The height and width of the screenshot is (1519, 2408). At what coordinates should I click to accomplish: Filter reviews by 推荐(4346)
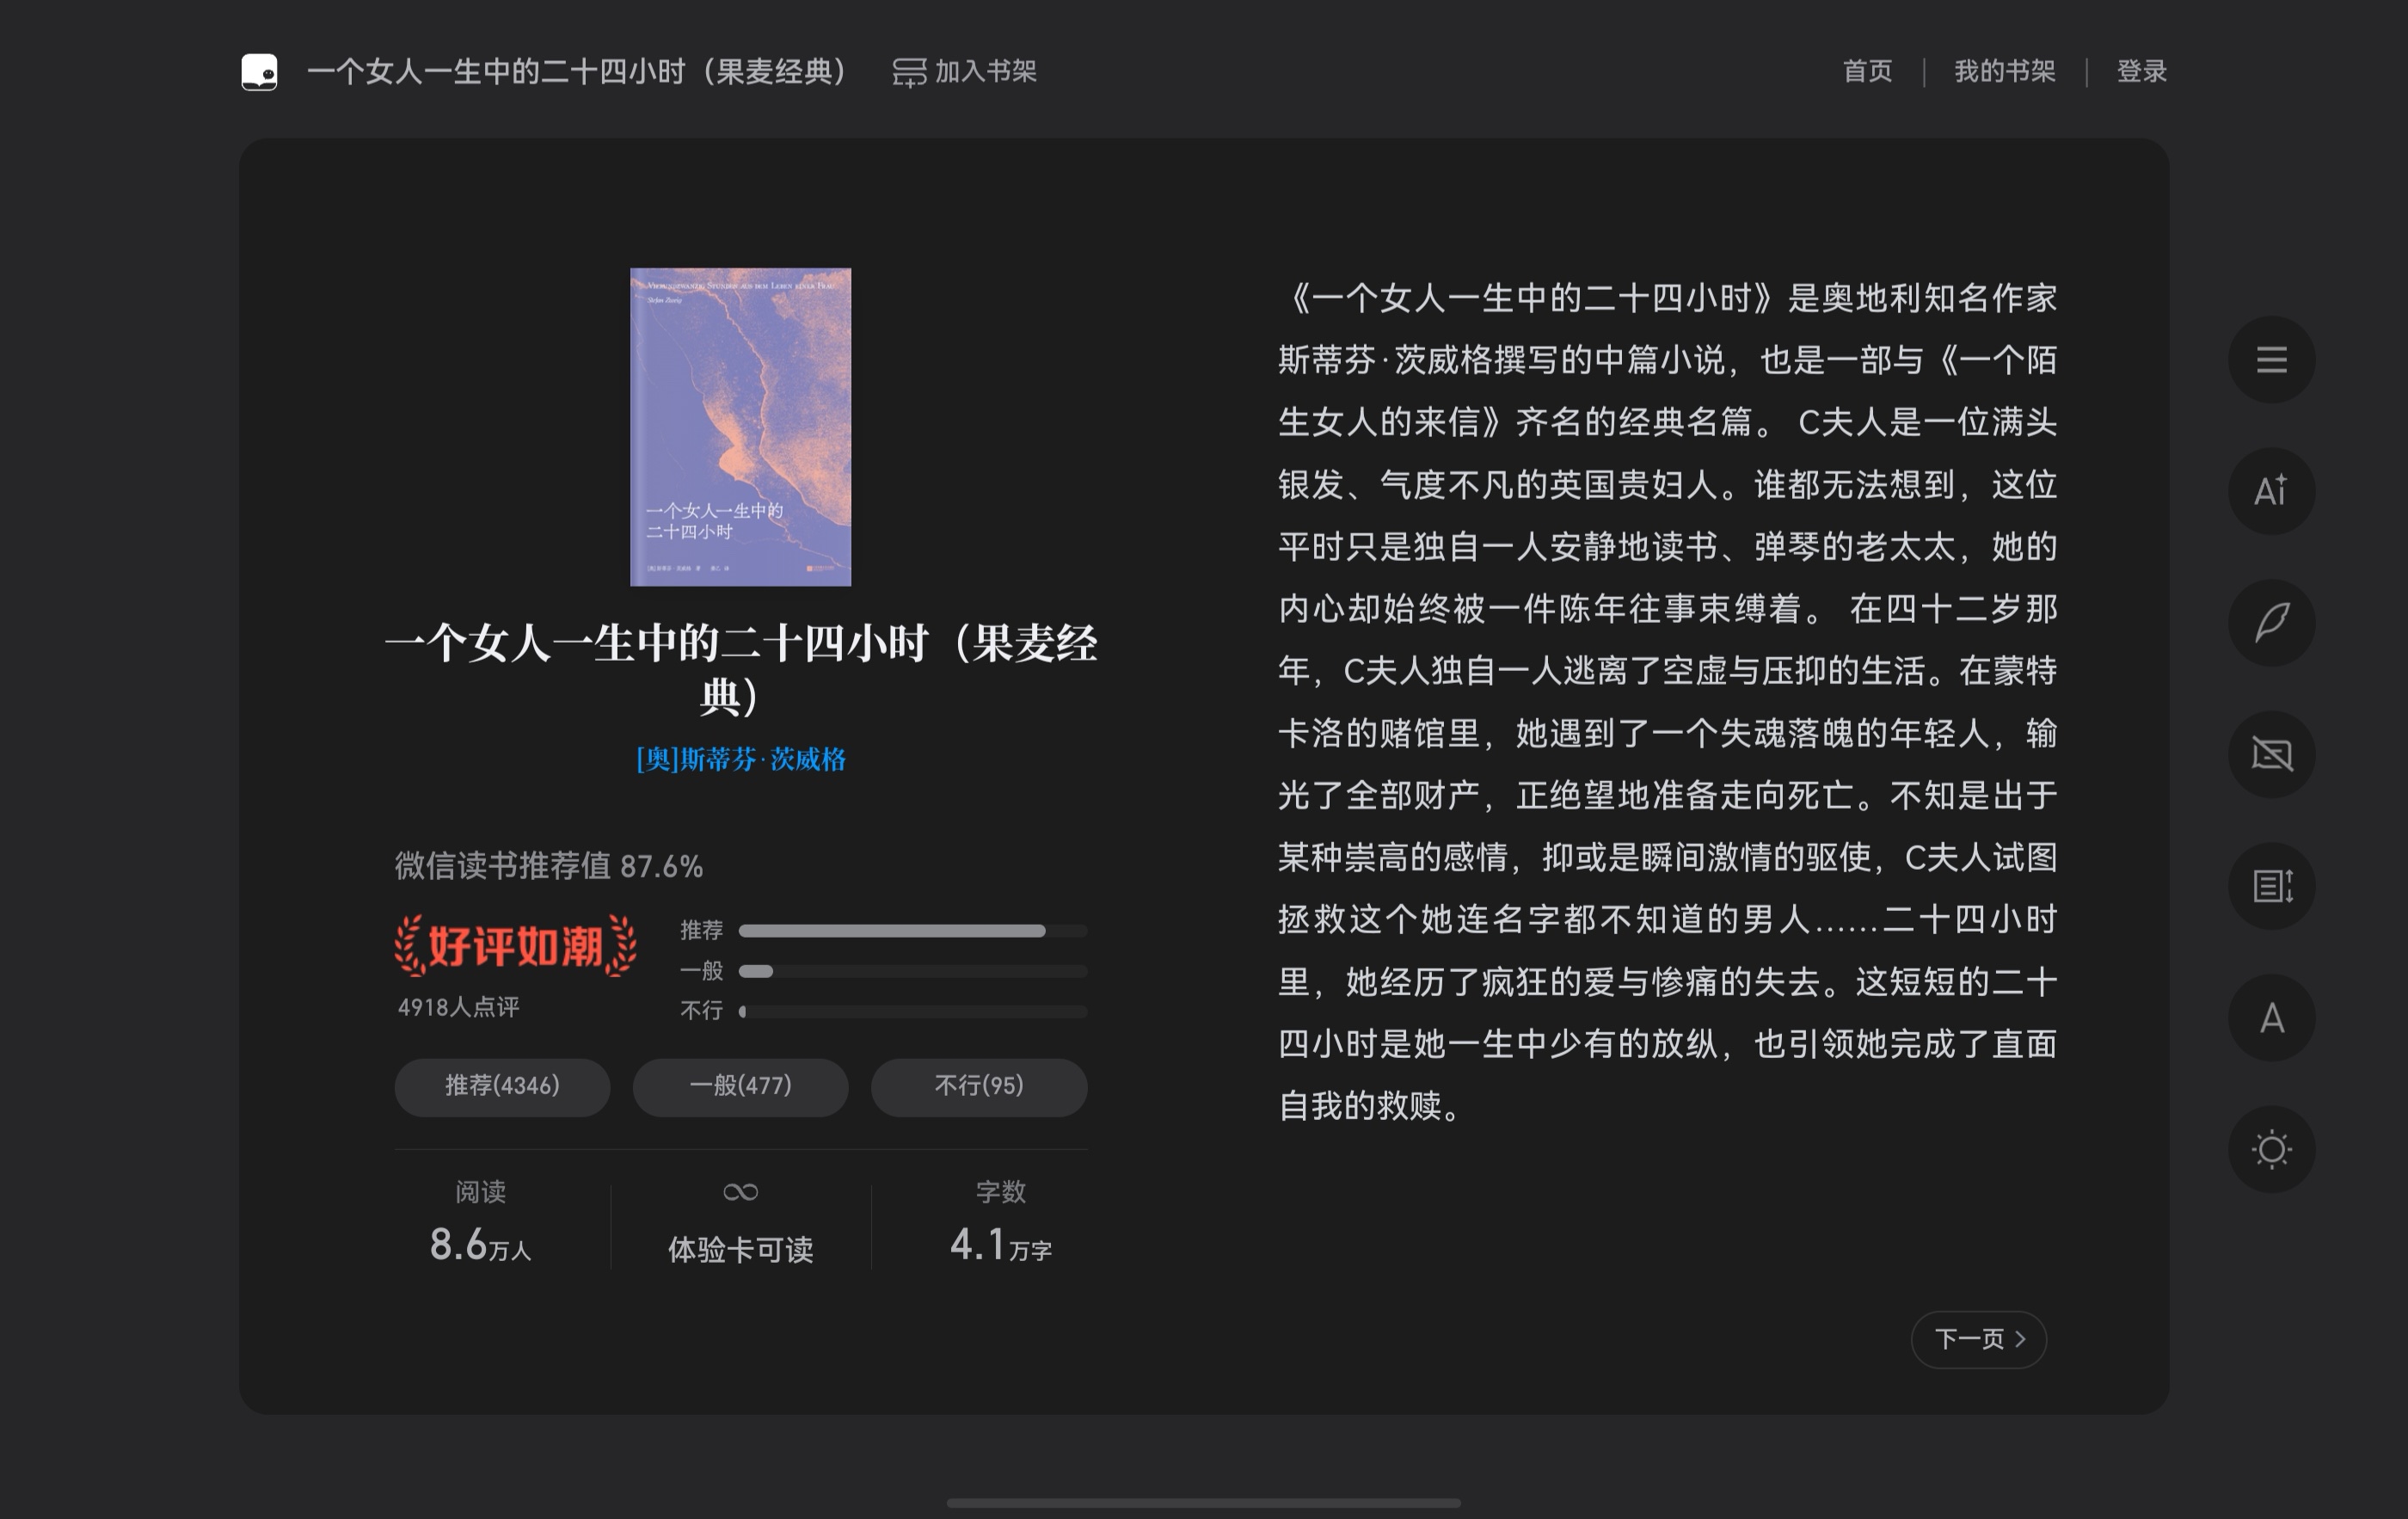click(502, 1087)
